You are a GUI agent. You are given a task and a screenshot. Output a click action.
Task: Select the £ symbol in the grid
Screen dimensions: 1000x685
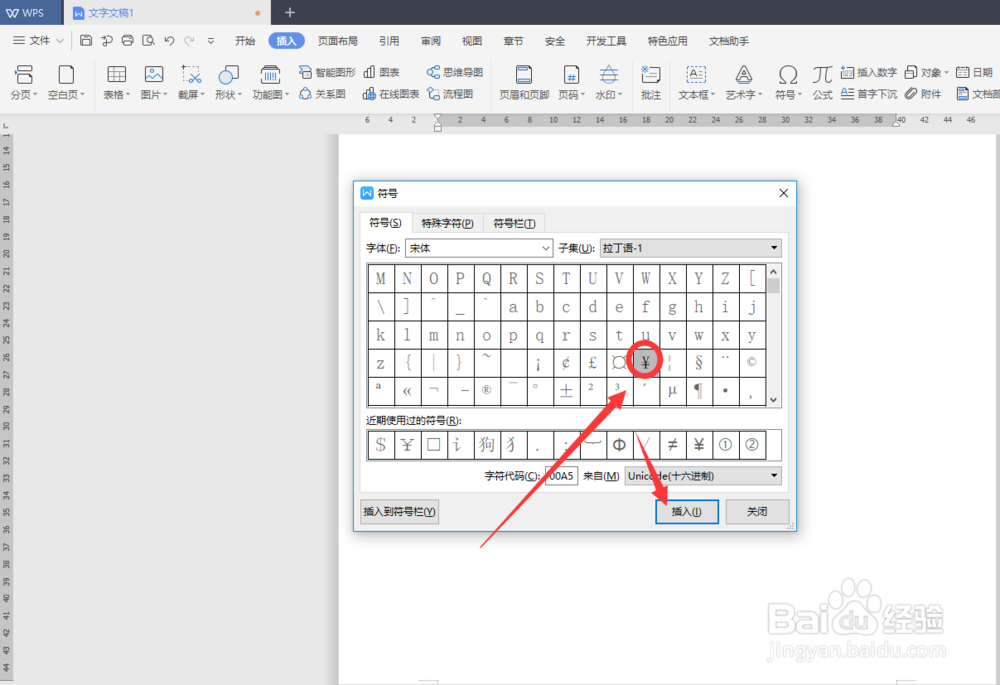pos(592,362)
